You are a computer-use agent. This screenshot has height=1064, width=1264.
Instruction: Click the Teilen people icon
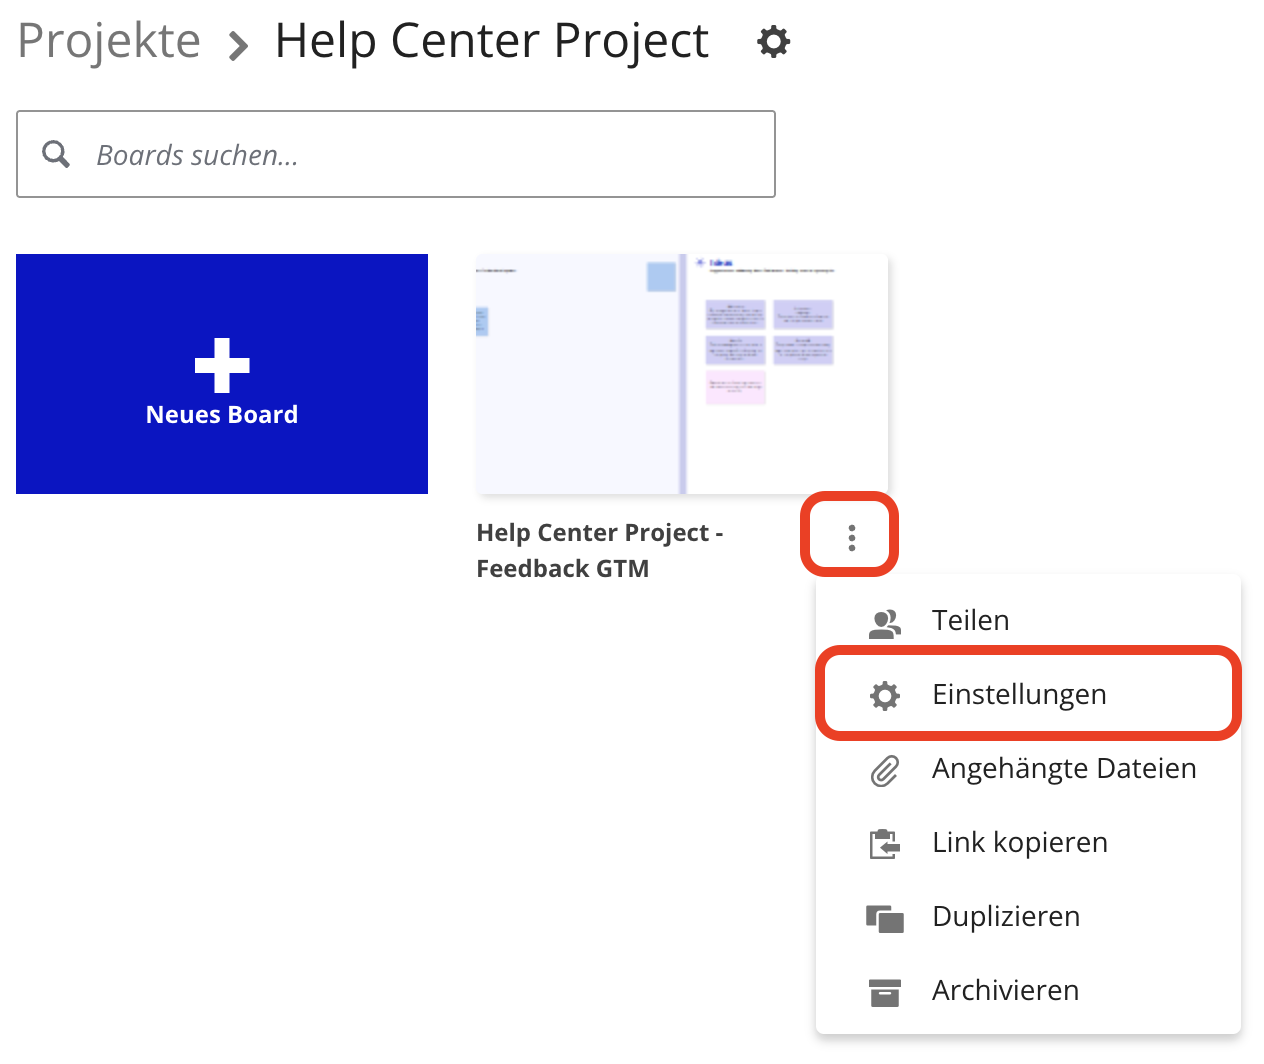pos(884,623)
